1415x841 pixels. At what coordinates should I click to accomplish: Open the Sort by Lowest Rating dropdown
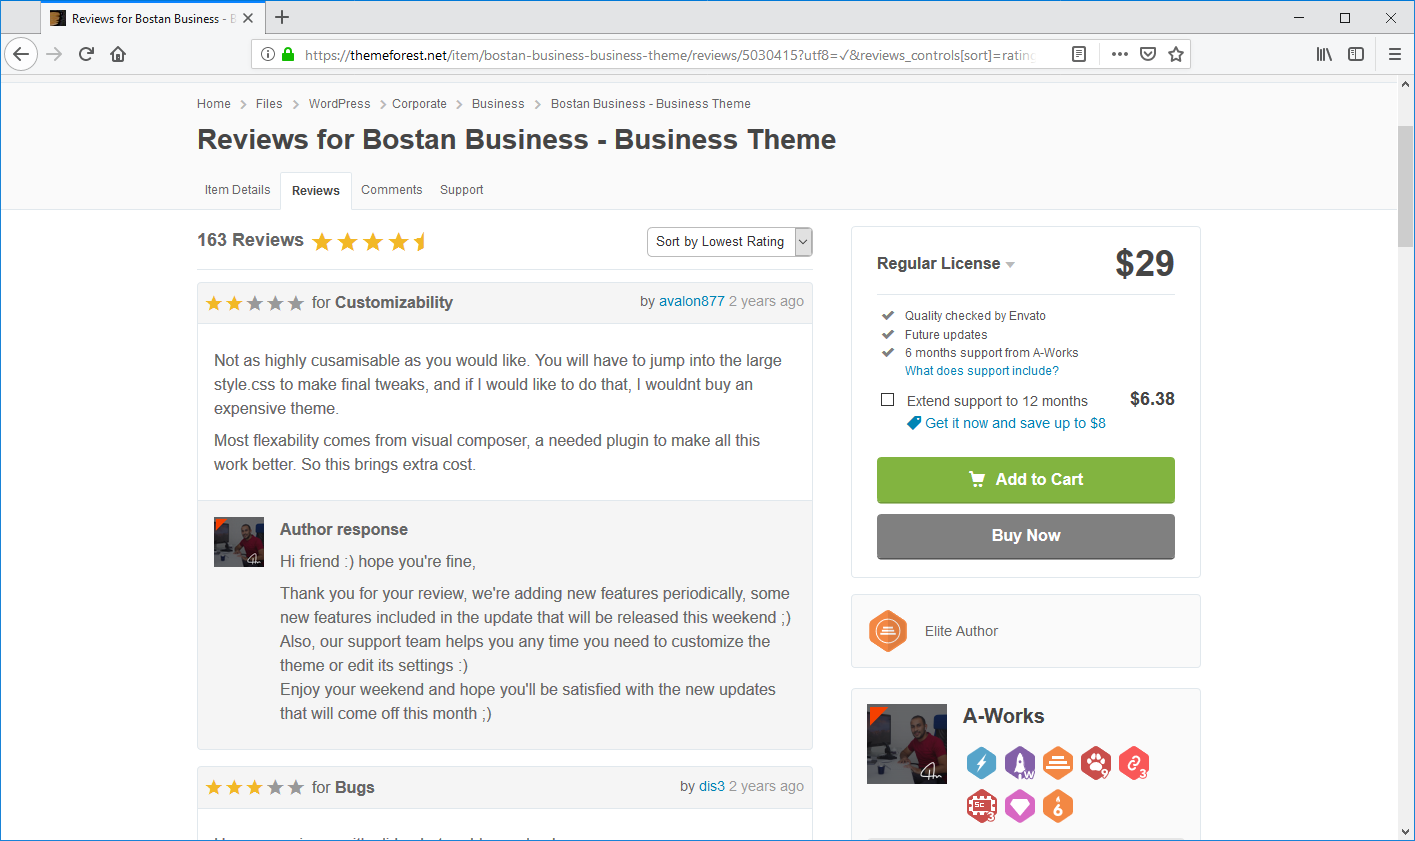pyautogui.click(x=729, y=242)
